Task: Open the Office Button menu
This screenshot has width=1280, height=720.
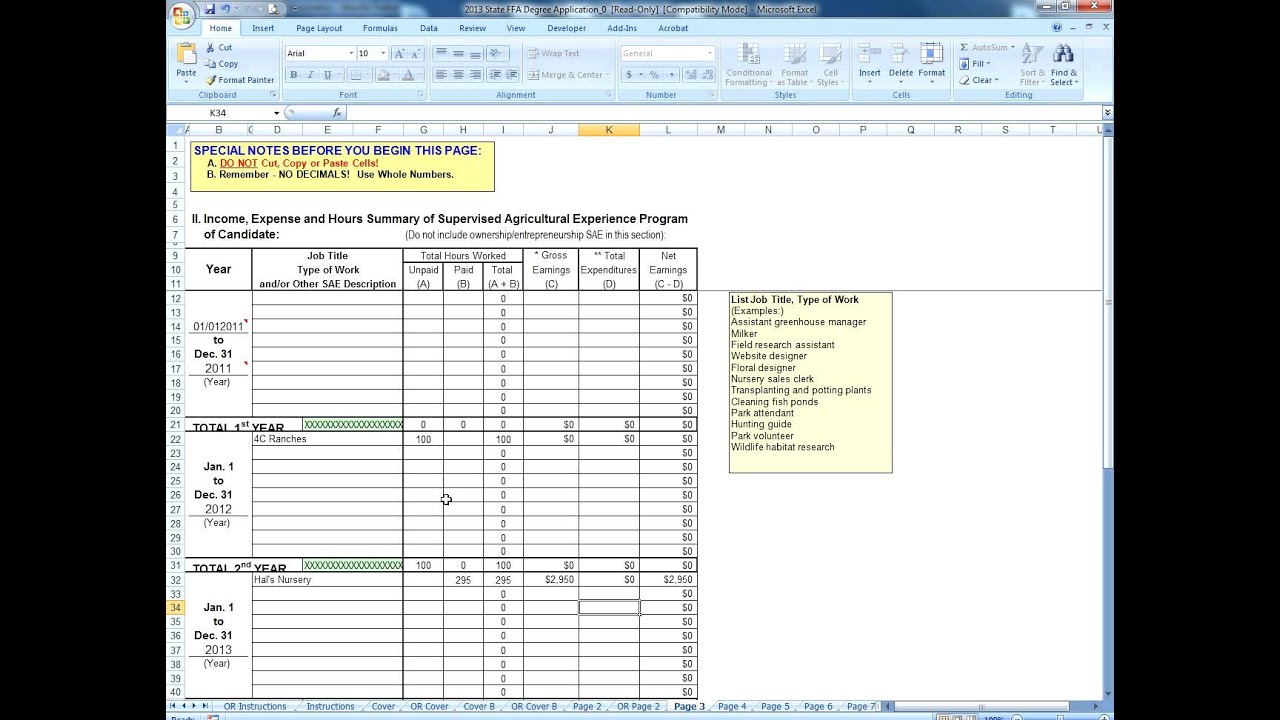Action: (x=181, y=14)
